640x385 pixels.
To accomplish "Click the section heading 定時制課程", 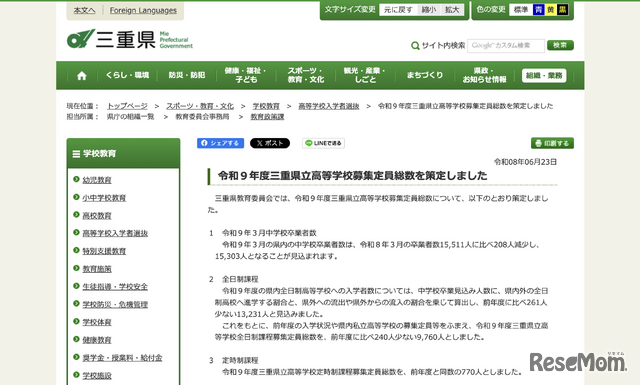I will [240, 361].
